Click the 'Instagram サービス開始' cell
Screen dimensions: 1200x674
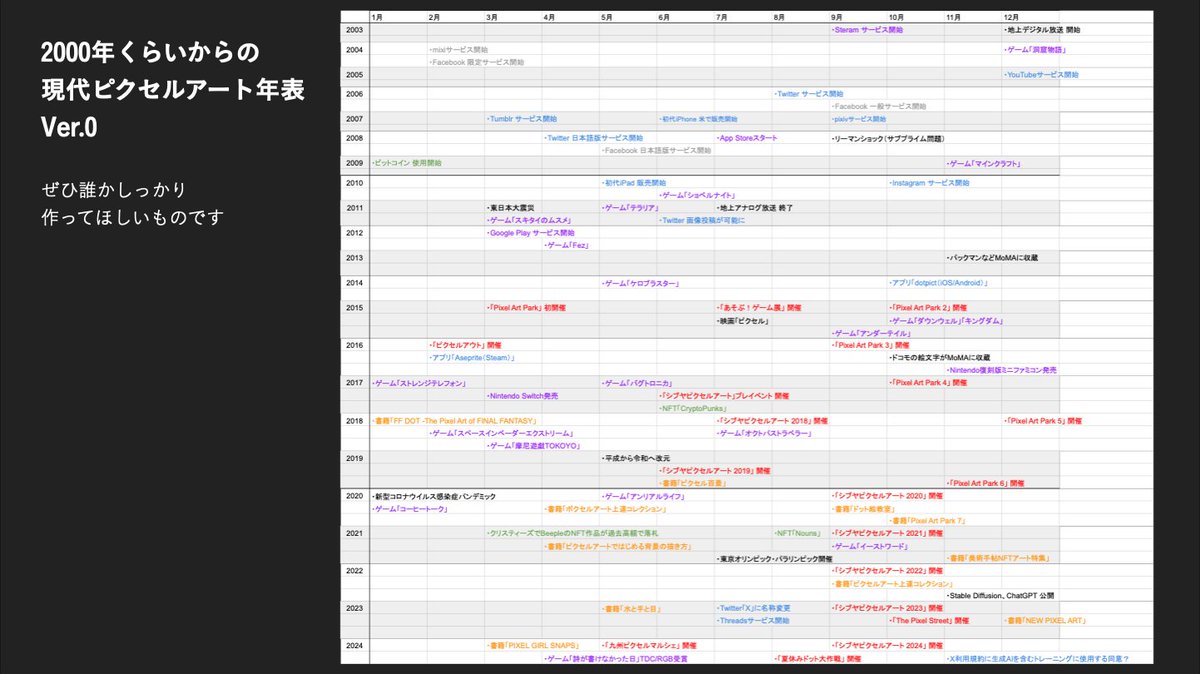click(x=929, y=183)
